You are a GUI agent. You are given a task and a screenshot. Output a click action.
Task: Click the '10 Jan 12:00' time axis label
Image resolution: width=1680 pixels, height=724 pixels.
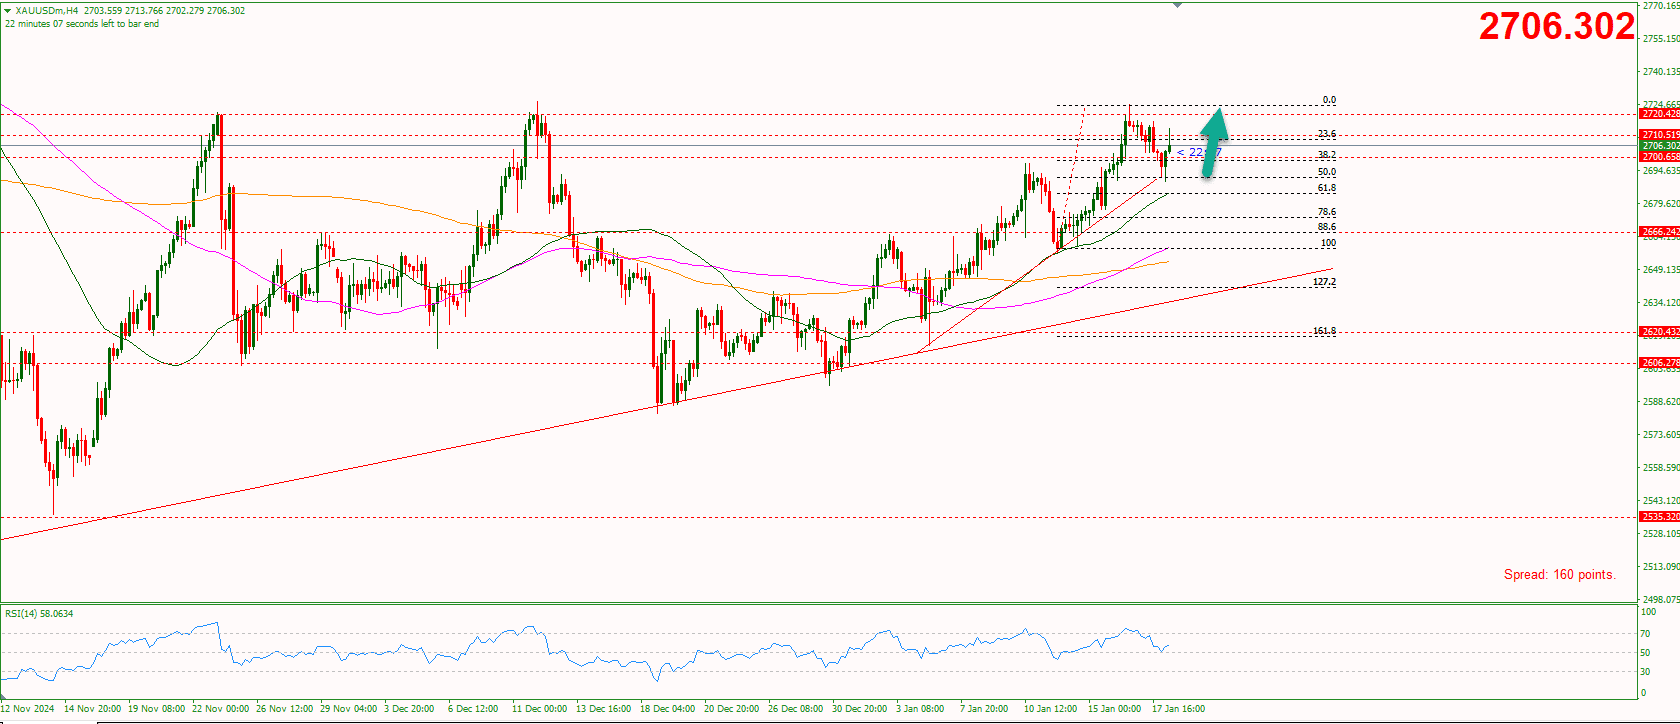click(x=1050, y=709)
